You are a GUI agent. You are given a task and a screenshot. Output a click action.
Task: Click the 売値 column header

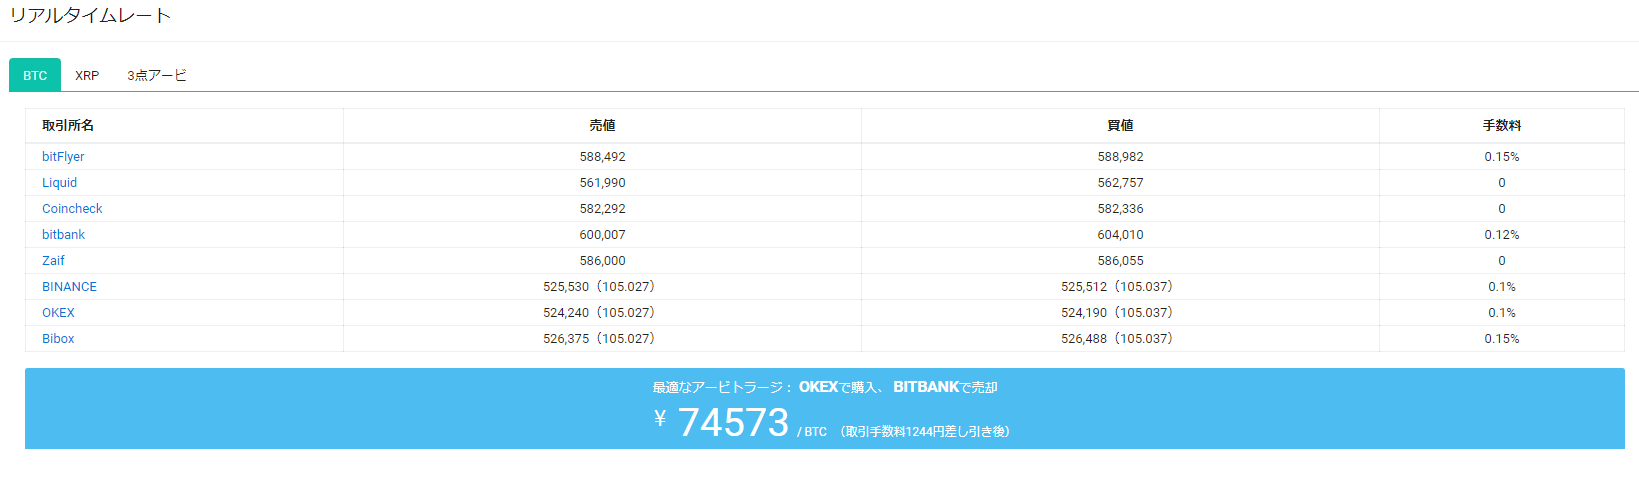[x=602, y=125]
